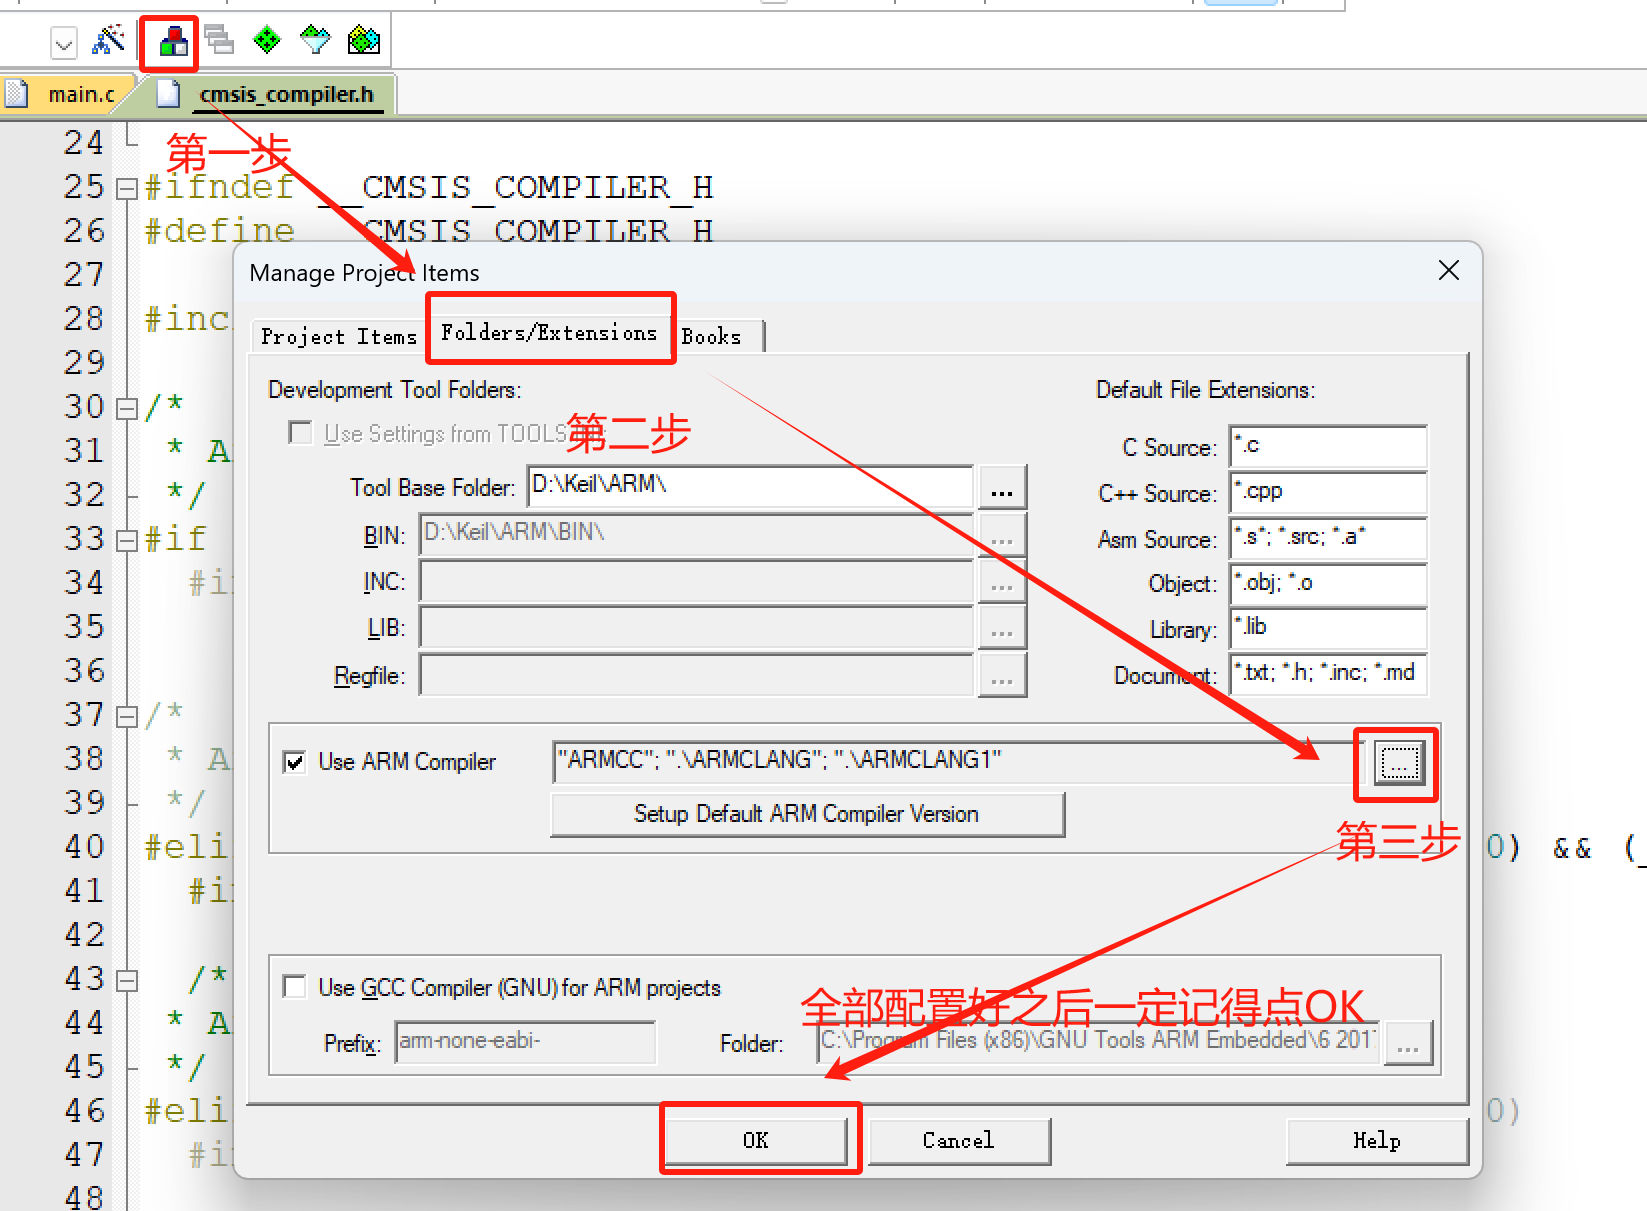Viewport: 1647px width, 1211px height.
Task: Open the Pack Installer icon
Action: pos(363,40)
